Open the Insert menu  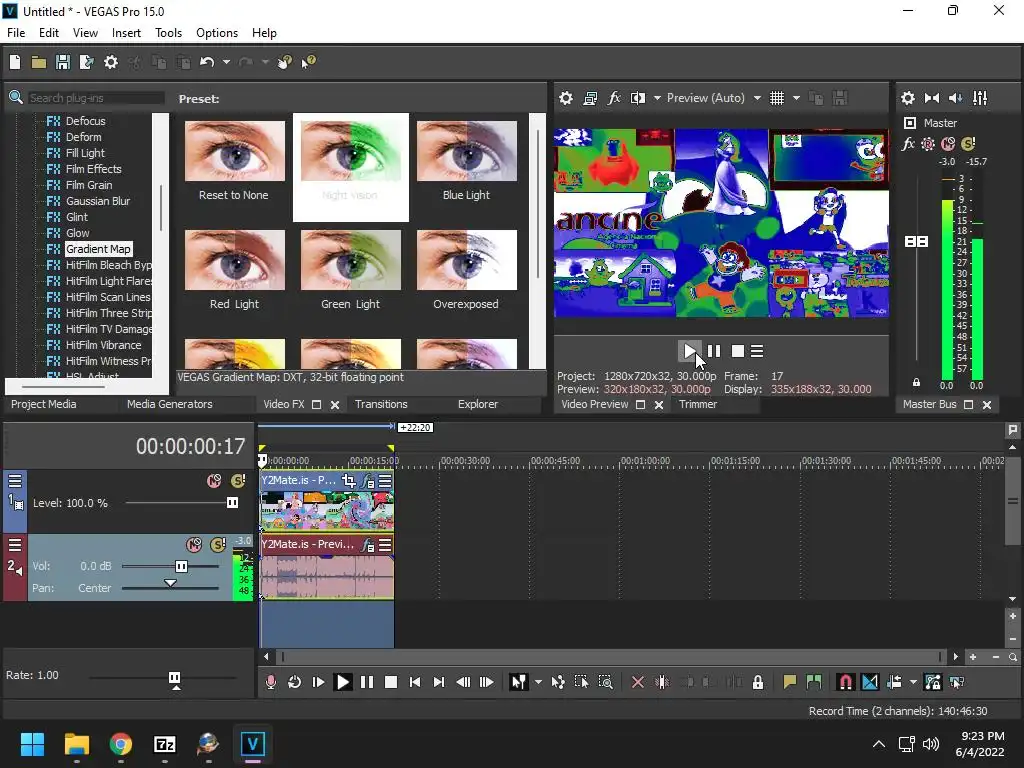(126, 33)
